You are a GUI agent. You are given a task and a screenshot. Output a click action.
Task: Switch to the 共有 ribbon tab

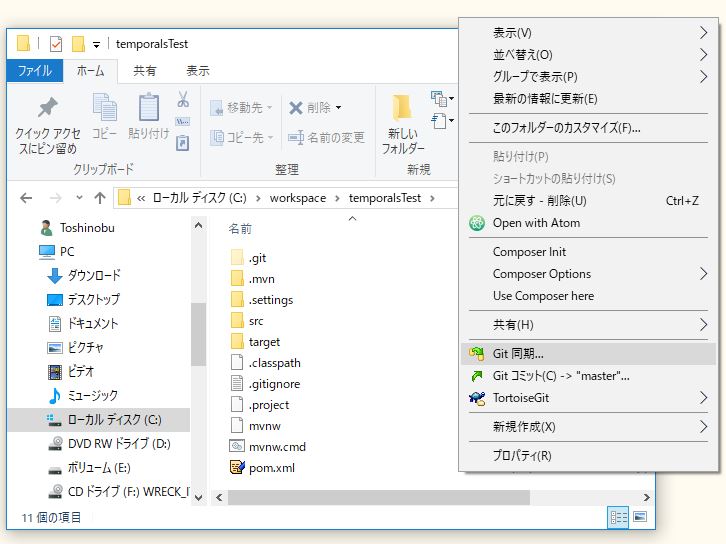144,71
